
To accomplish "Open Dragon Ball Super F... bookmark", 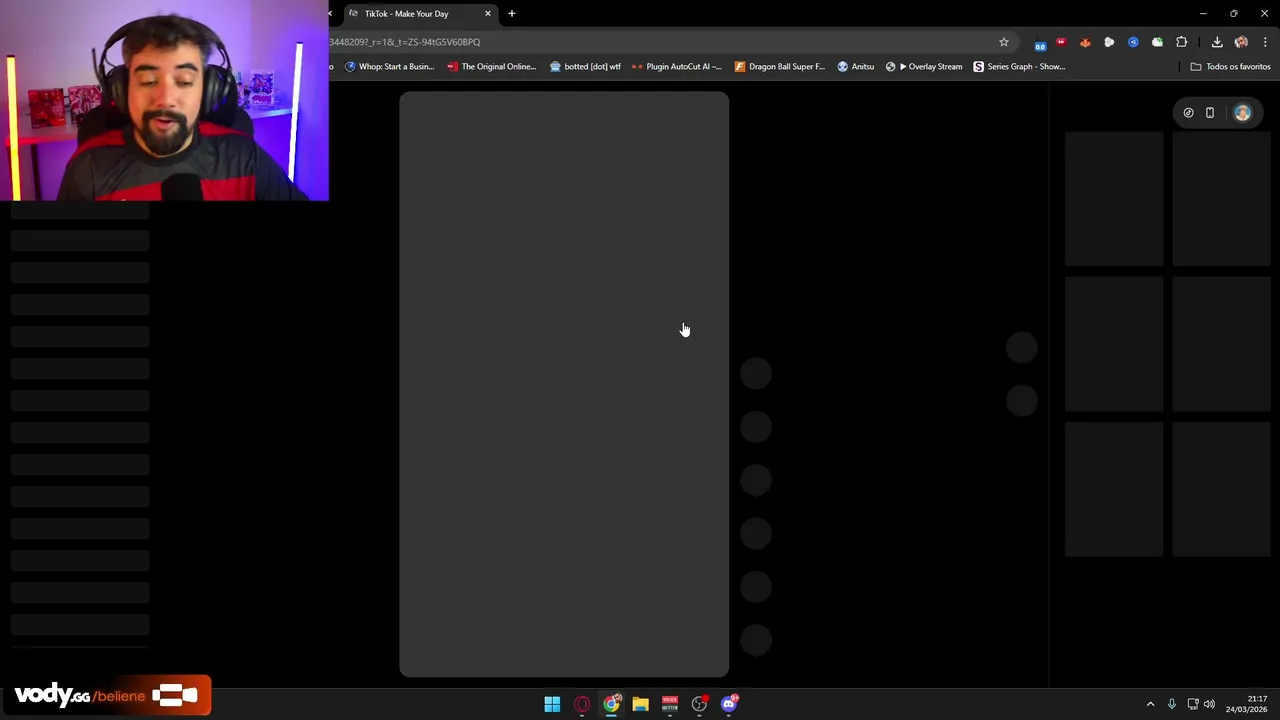I will [780, 67].
